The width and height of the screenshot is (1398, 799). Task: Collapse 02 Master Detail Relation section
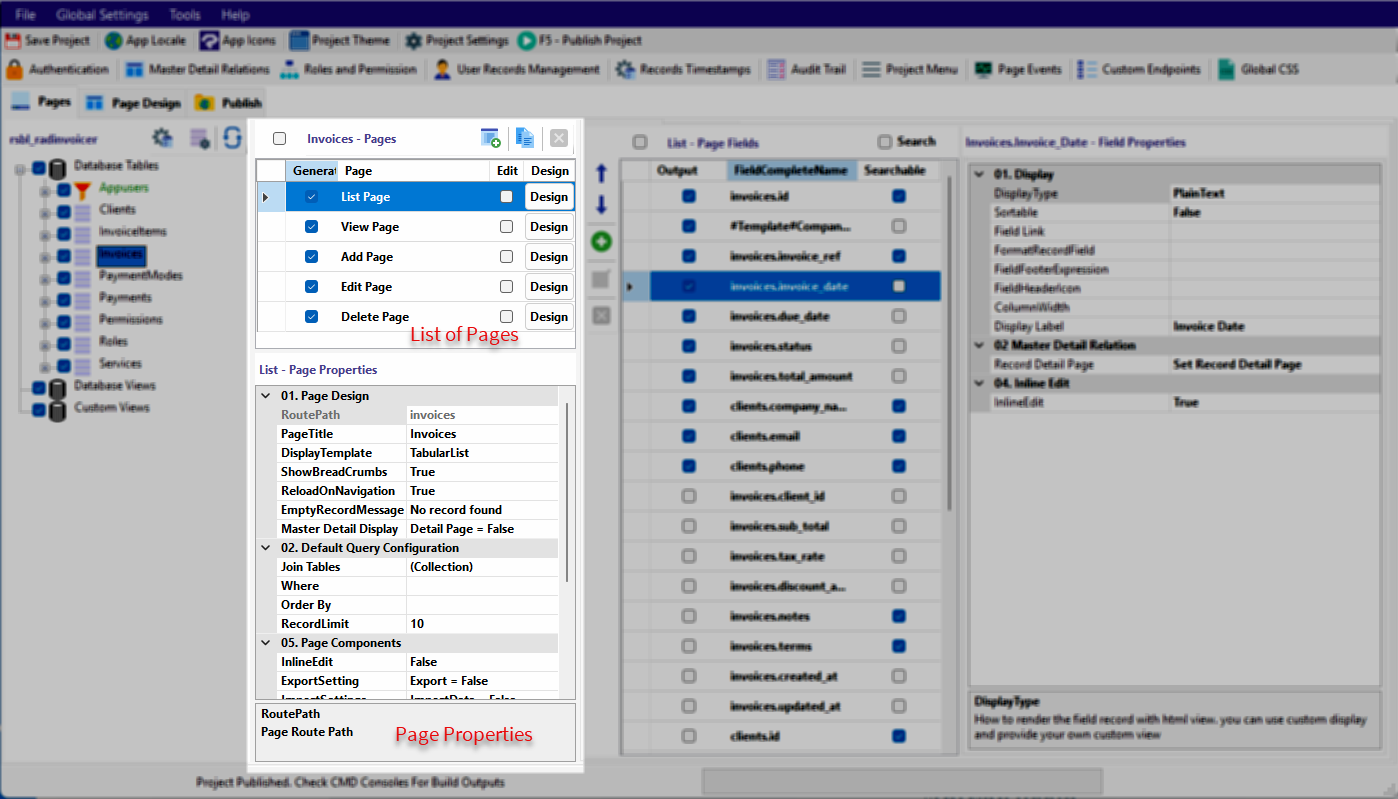click(979, 346)
